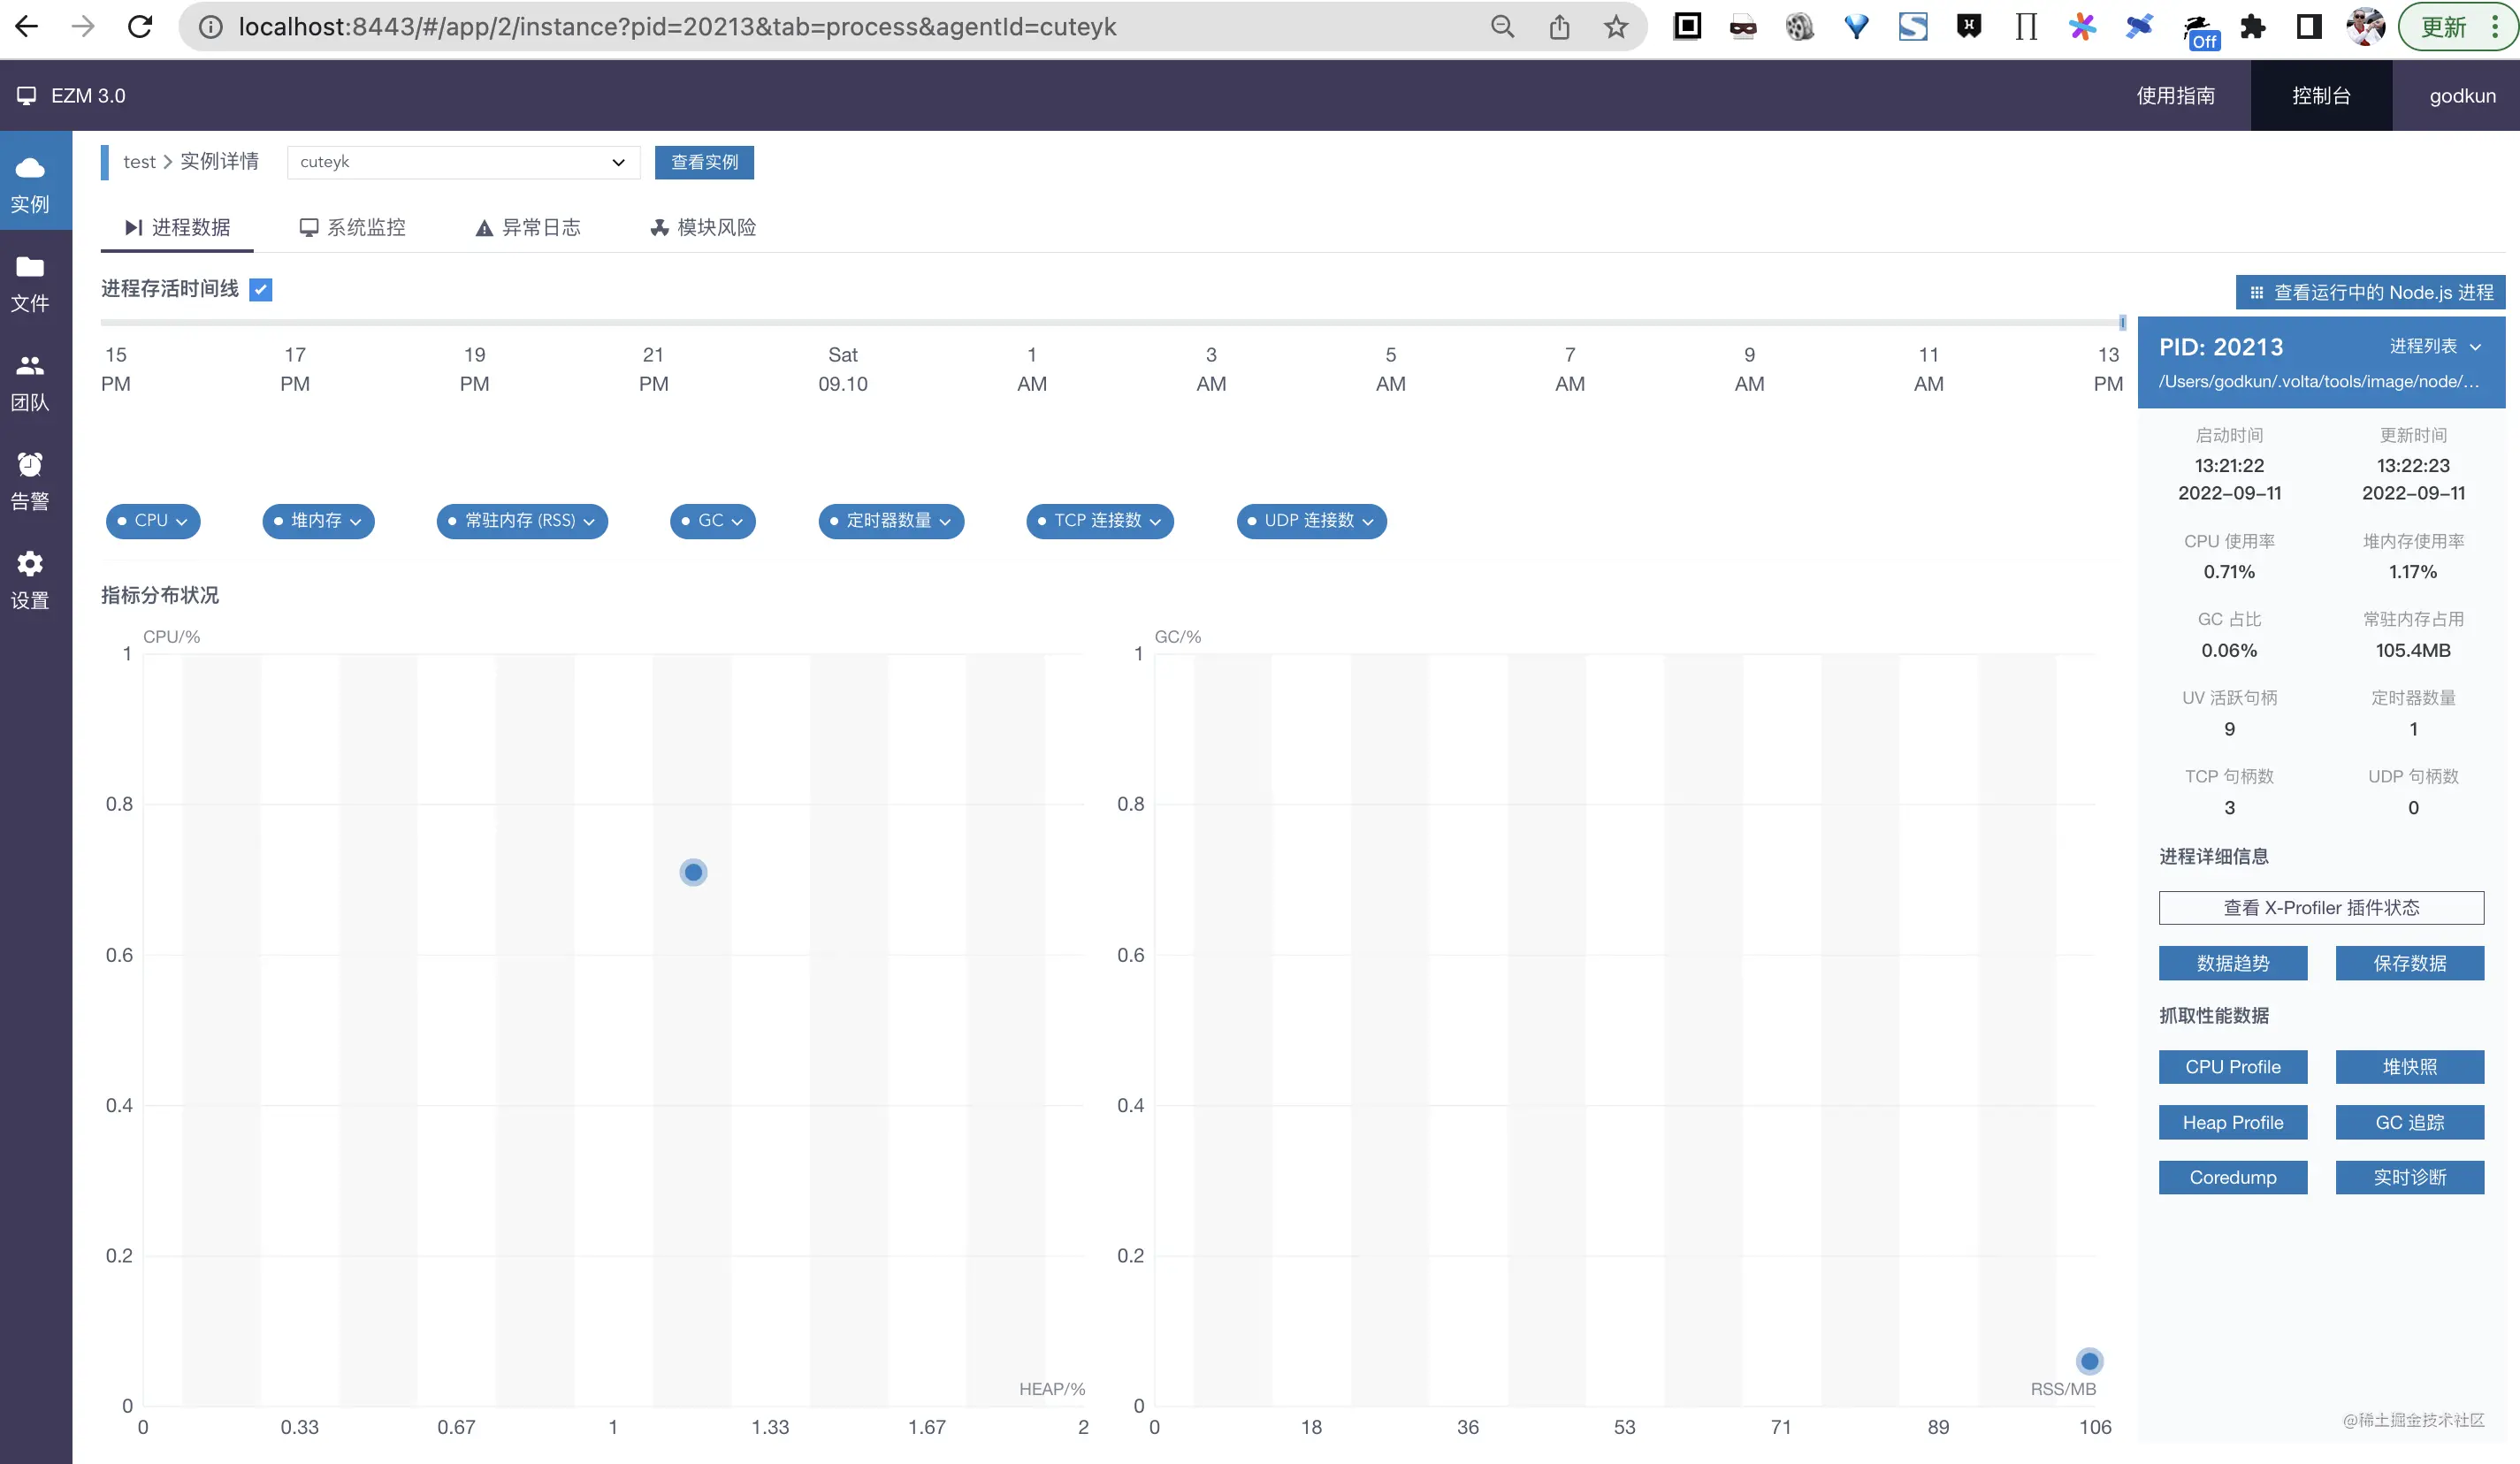This screenshot has width=2520, height=1464.
Task: Expand the 堆内存 metric pill dropdown
Action: coord(318,521)
